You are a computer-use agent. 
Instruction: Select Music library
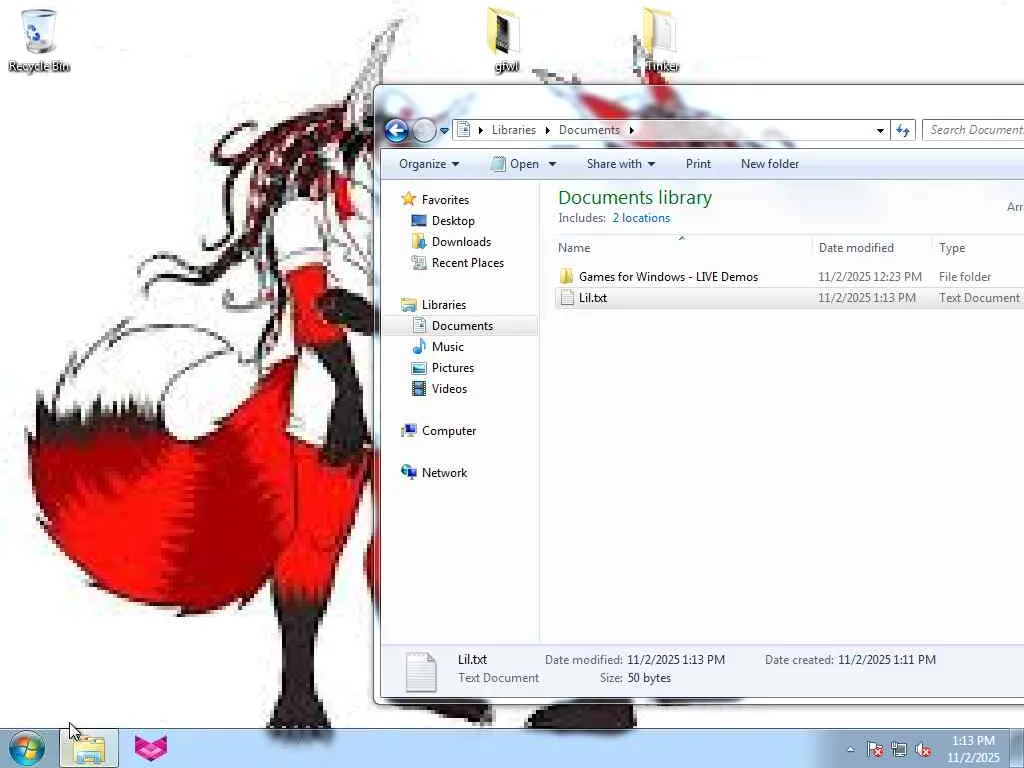pyautogui.click(x=447, y=347)
